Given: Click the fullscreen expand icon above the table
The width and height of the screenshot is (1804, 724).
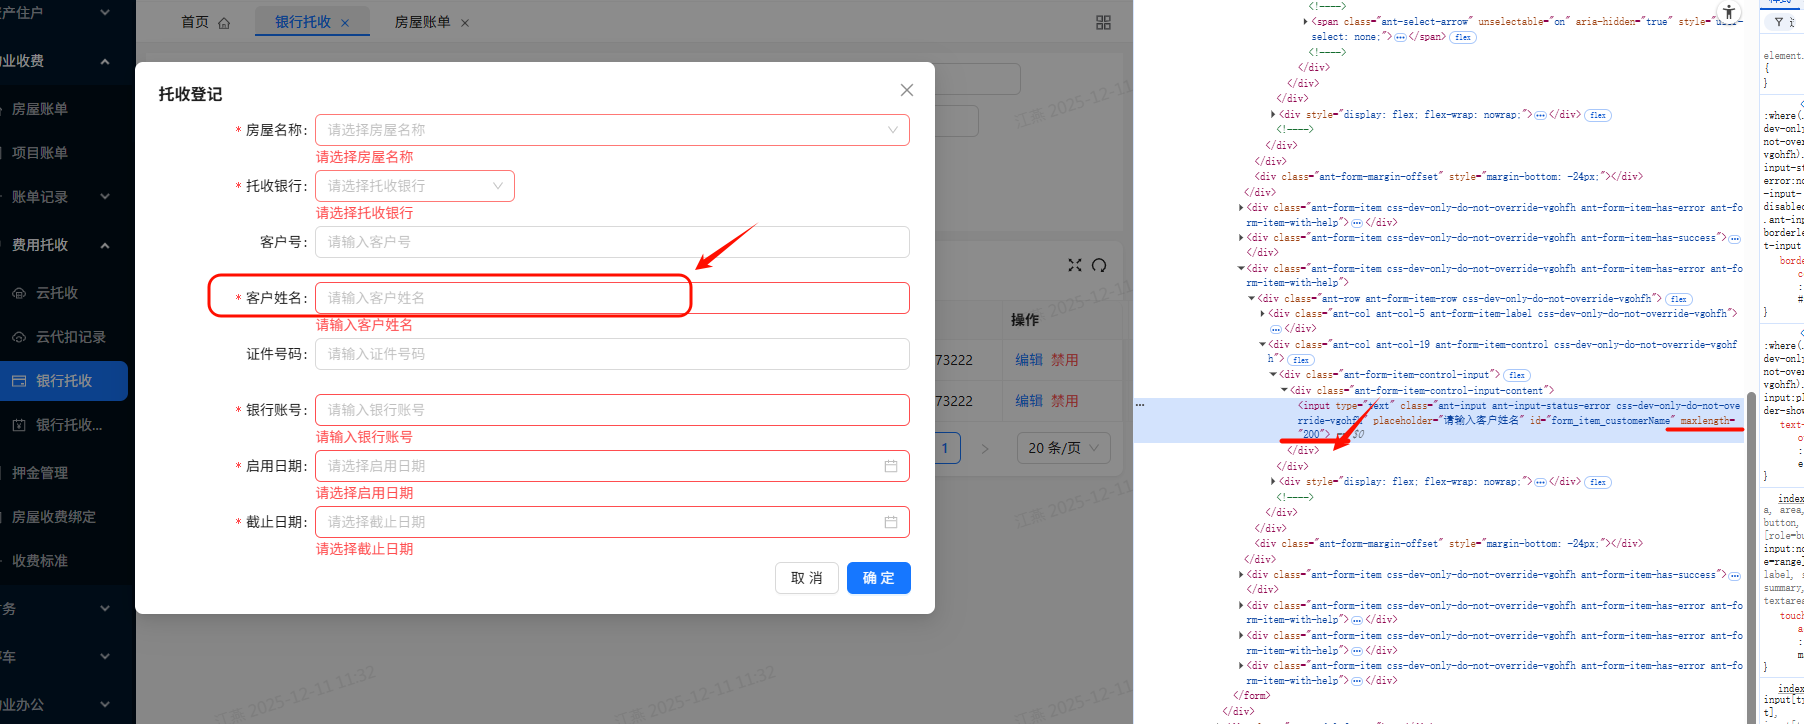Looking at the screenshot, I should 1075,265.
